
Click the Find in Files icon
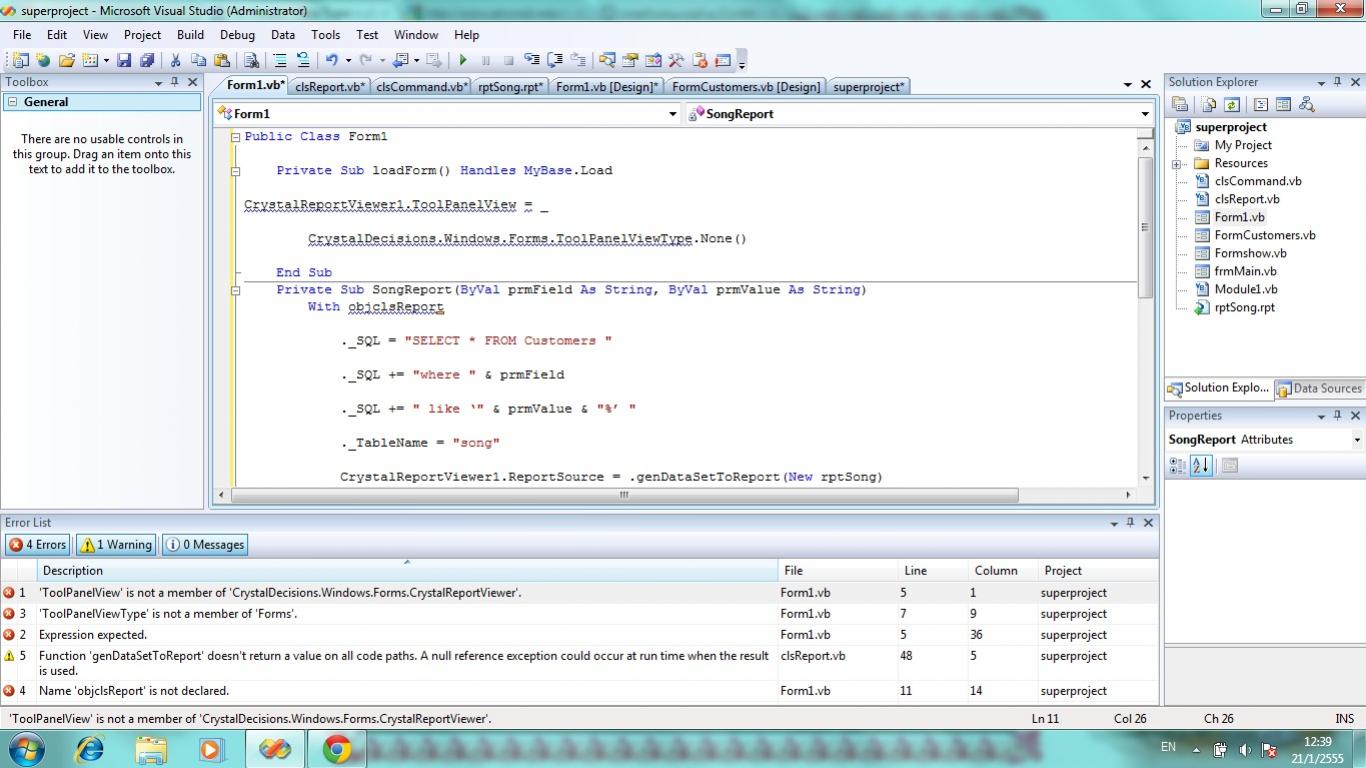click(x=252, y=60)
